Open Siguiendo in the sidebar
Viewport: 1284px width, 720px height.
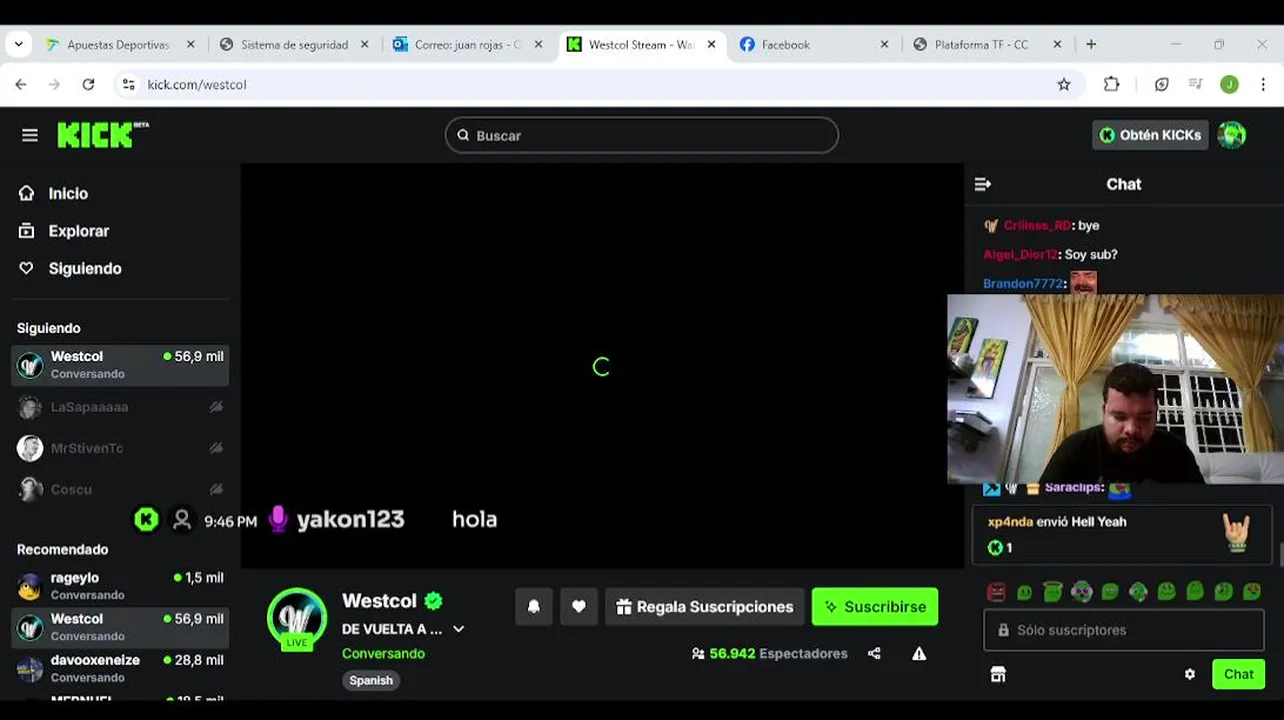tap(85, 268)
